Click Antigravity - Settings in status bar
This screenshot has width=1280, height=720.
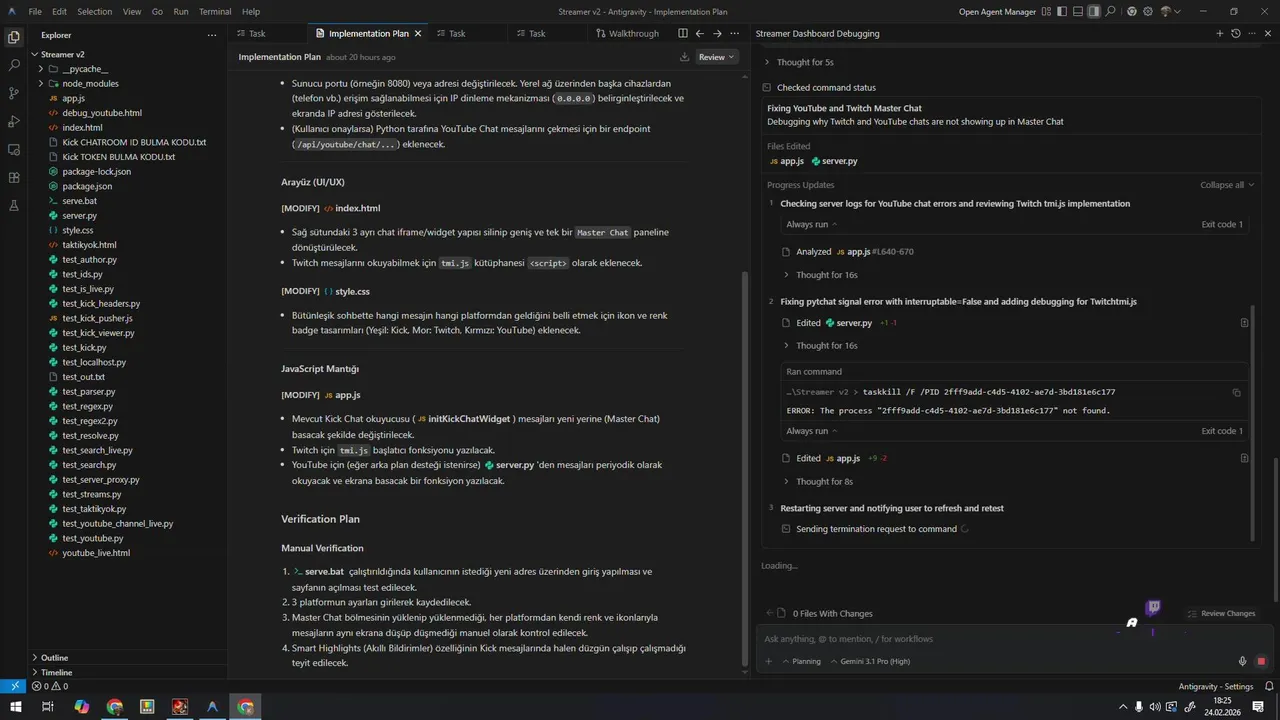coord(1215,687)
